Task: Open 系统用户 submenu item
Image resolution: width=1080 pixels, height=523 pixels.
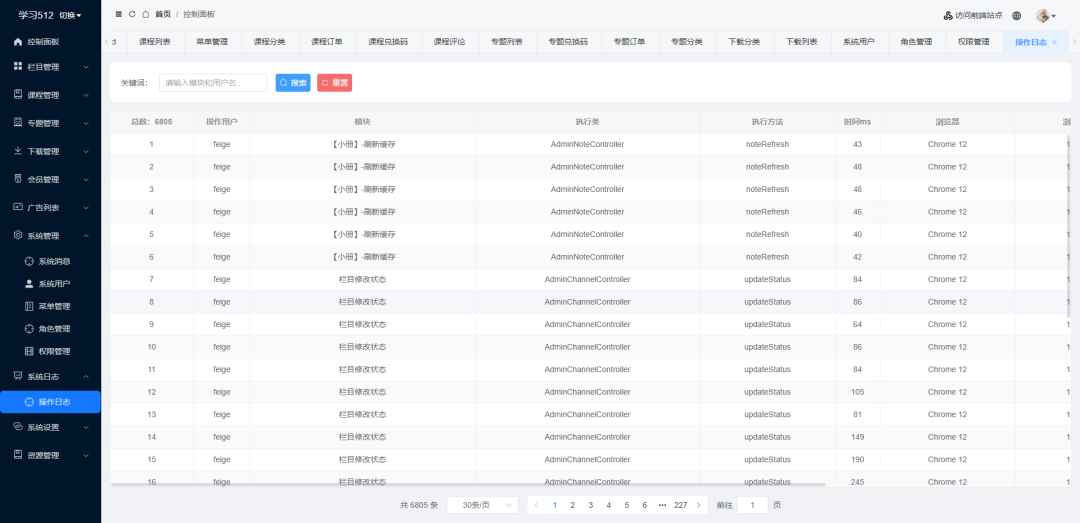Action: click(x=50, y=283)
